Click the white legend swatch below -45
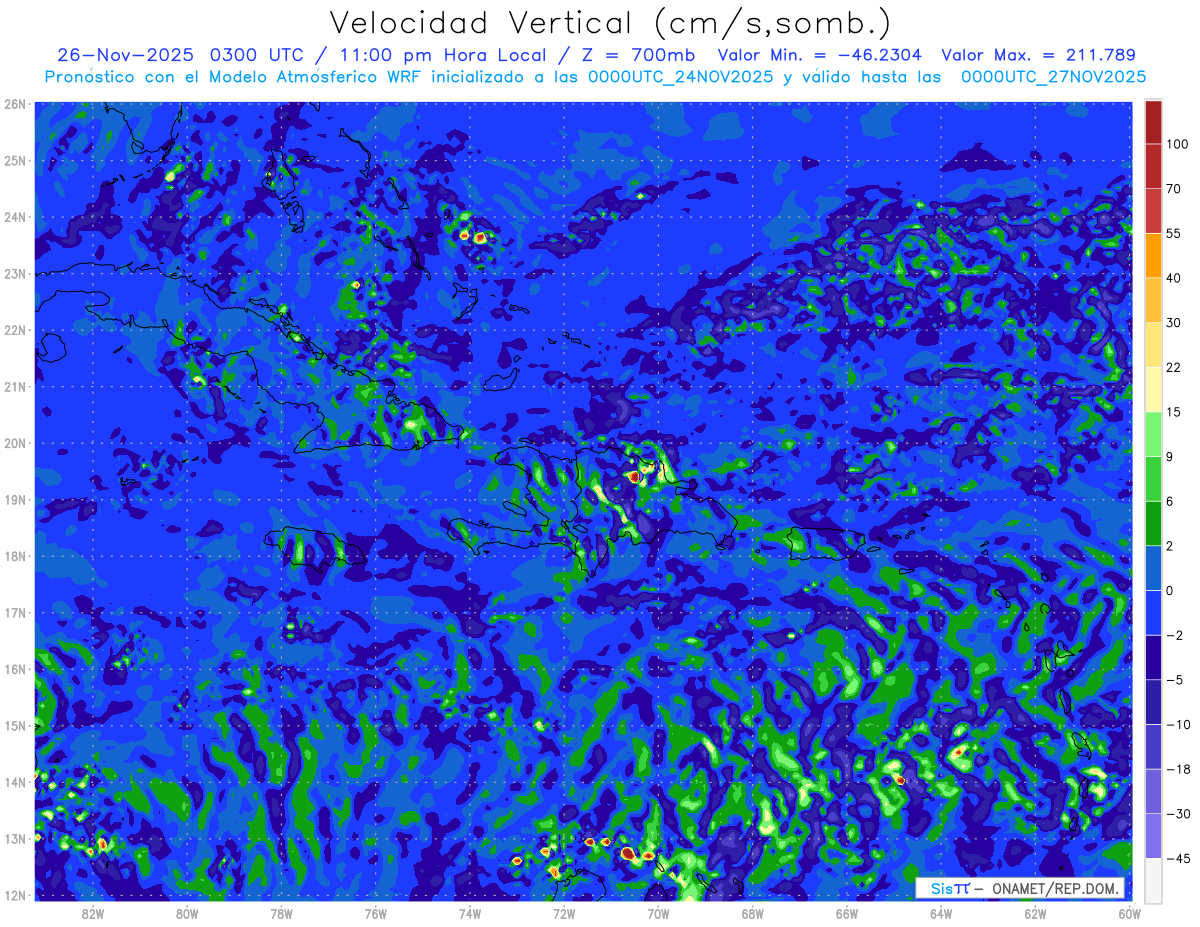The height and width of the screenshot is (927, 1200). (x=1153, y=880)
